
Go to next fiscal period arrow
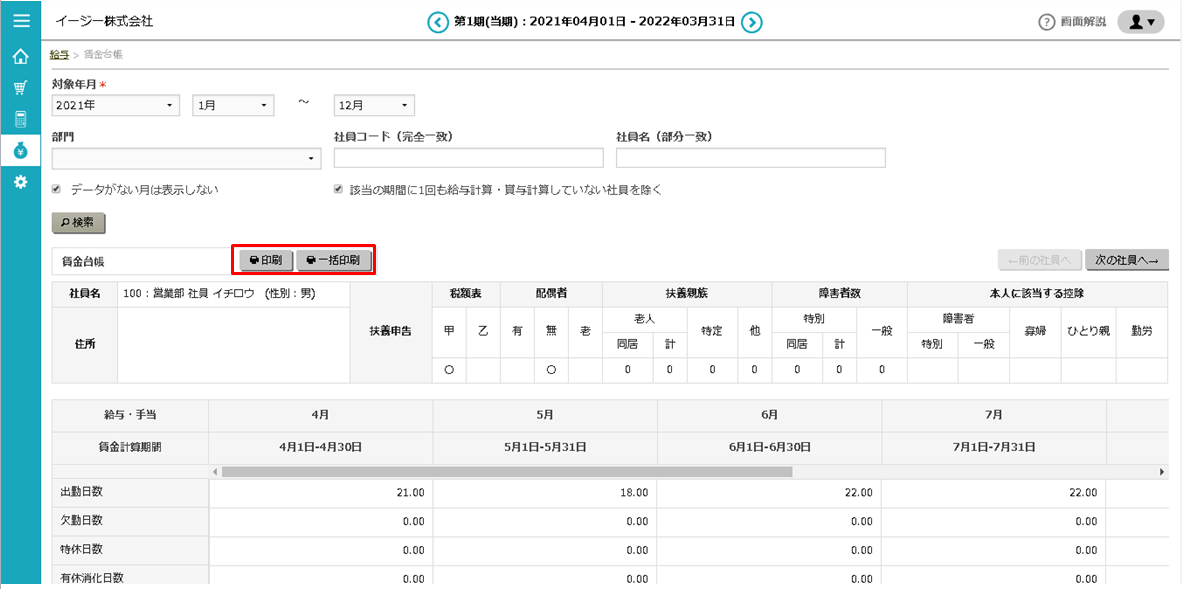coord(753,22)
